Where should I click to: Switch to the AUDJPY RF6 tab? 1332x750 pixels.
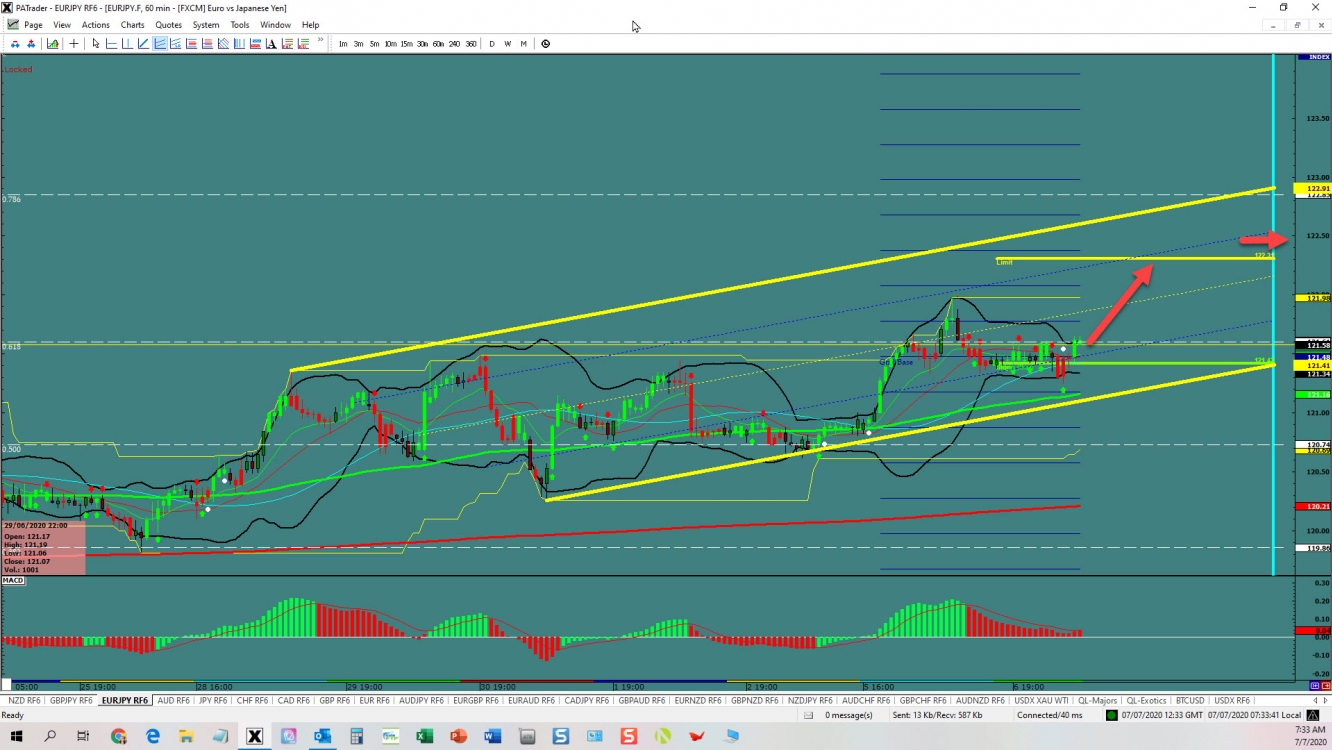click(x=421, y=700)
